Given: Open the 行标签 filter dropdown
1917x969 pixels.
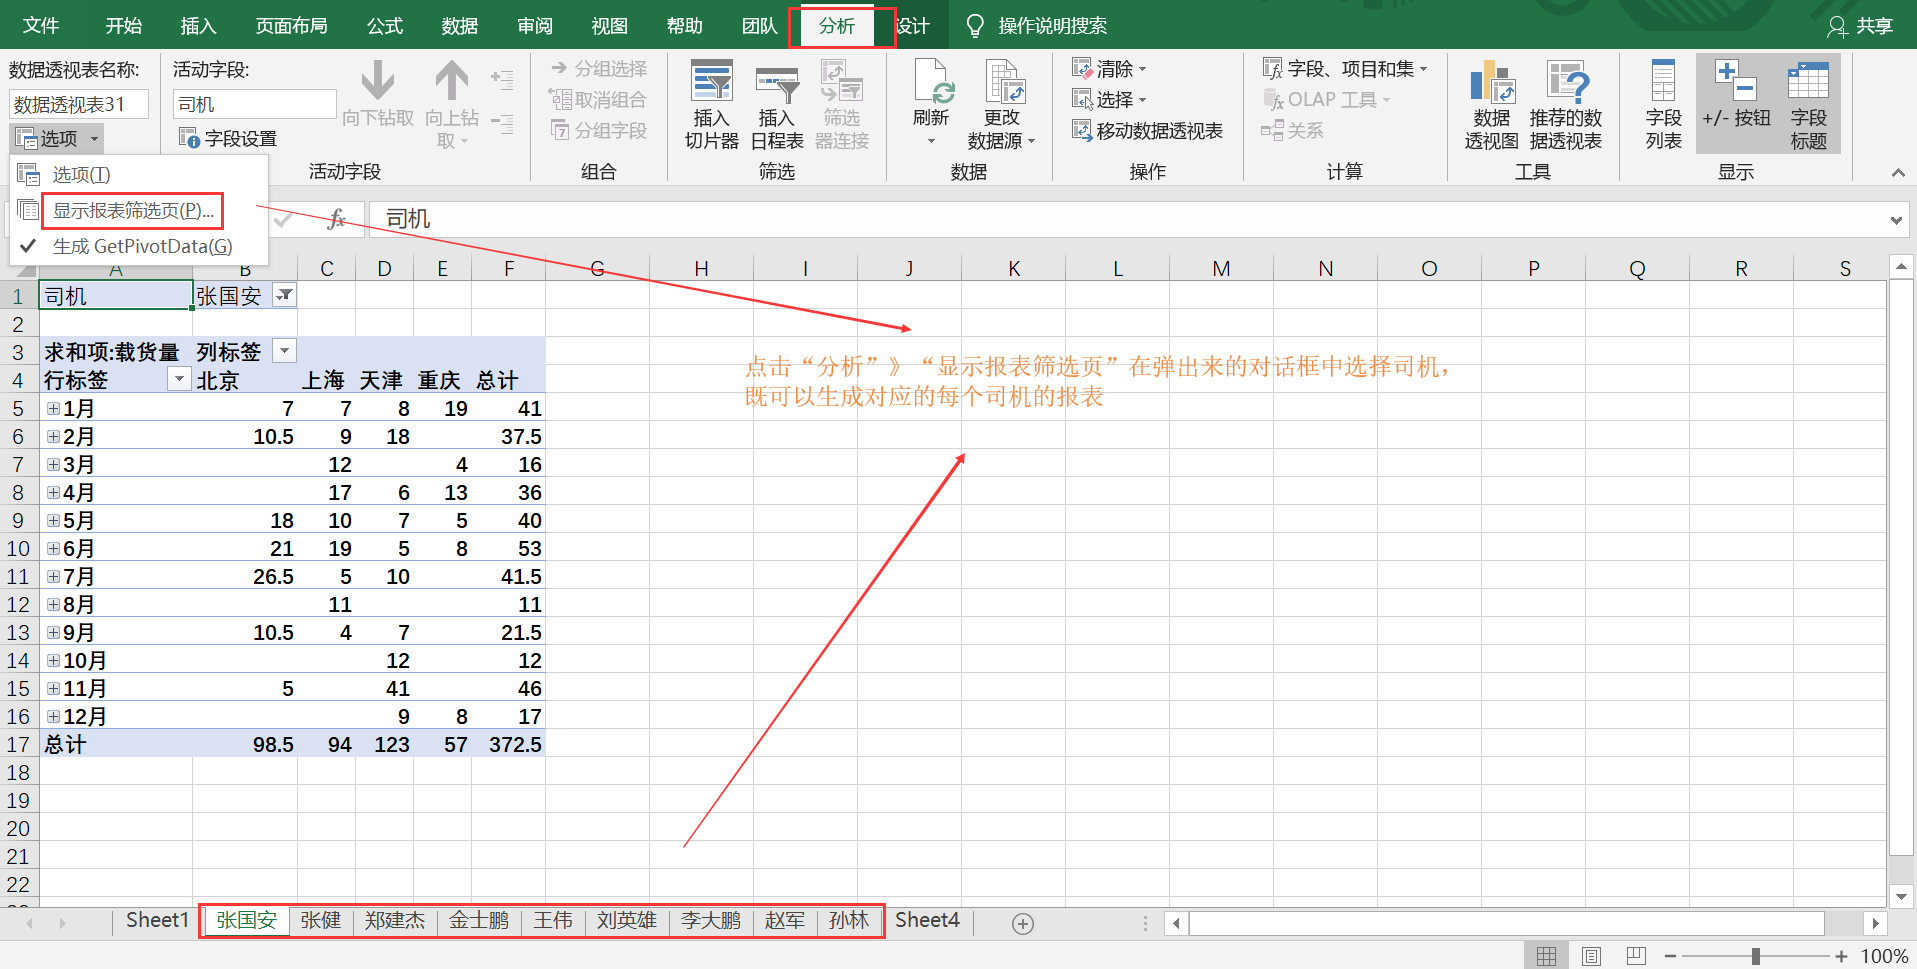Looking at the screenshot, I should pos(178,379).
